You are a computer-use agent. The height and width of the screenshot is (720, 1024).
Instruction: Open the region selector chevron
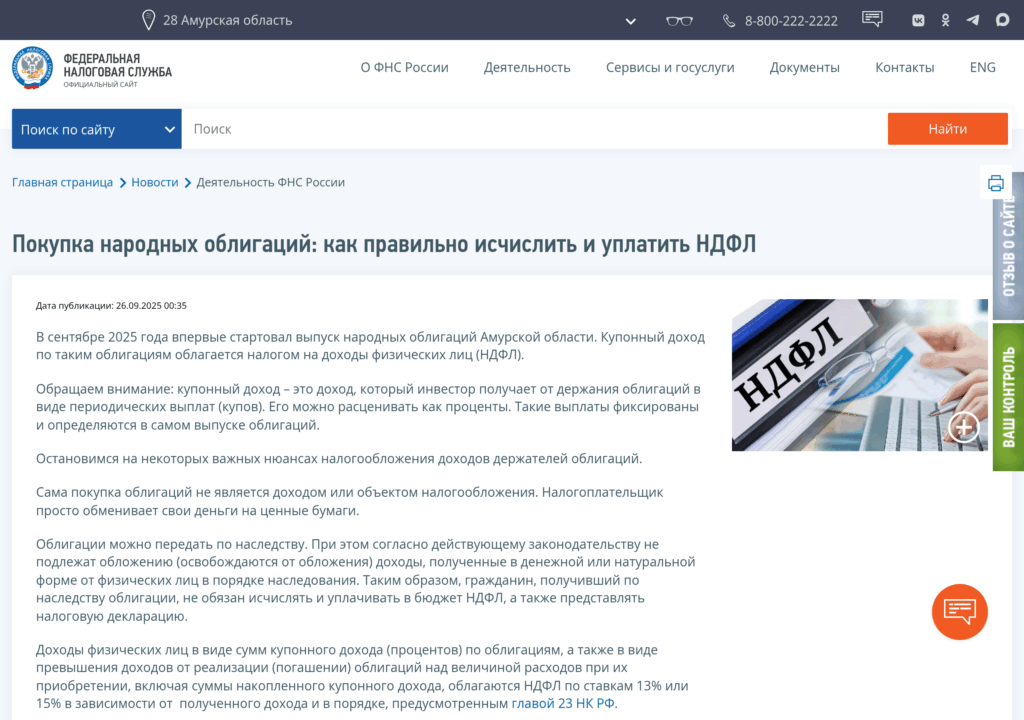pos(630,21)
